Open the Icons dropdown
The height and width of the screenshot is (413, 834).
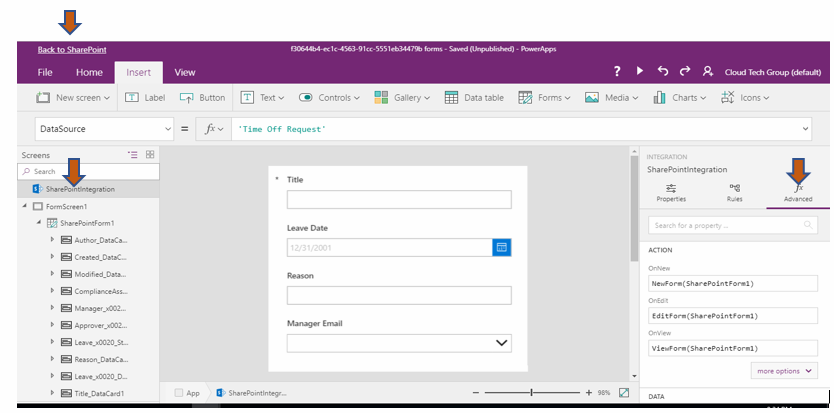click(745, 97)
